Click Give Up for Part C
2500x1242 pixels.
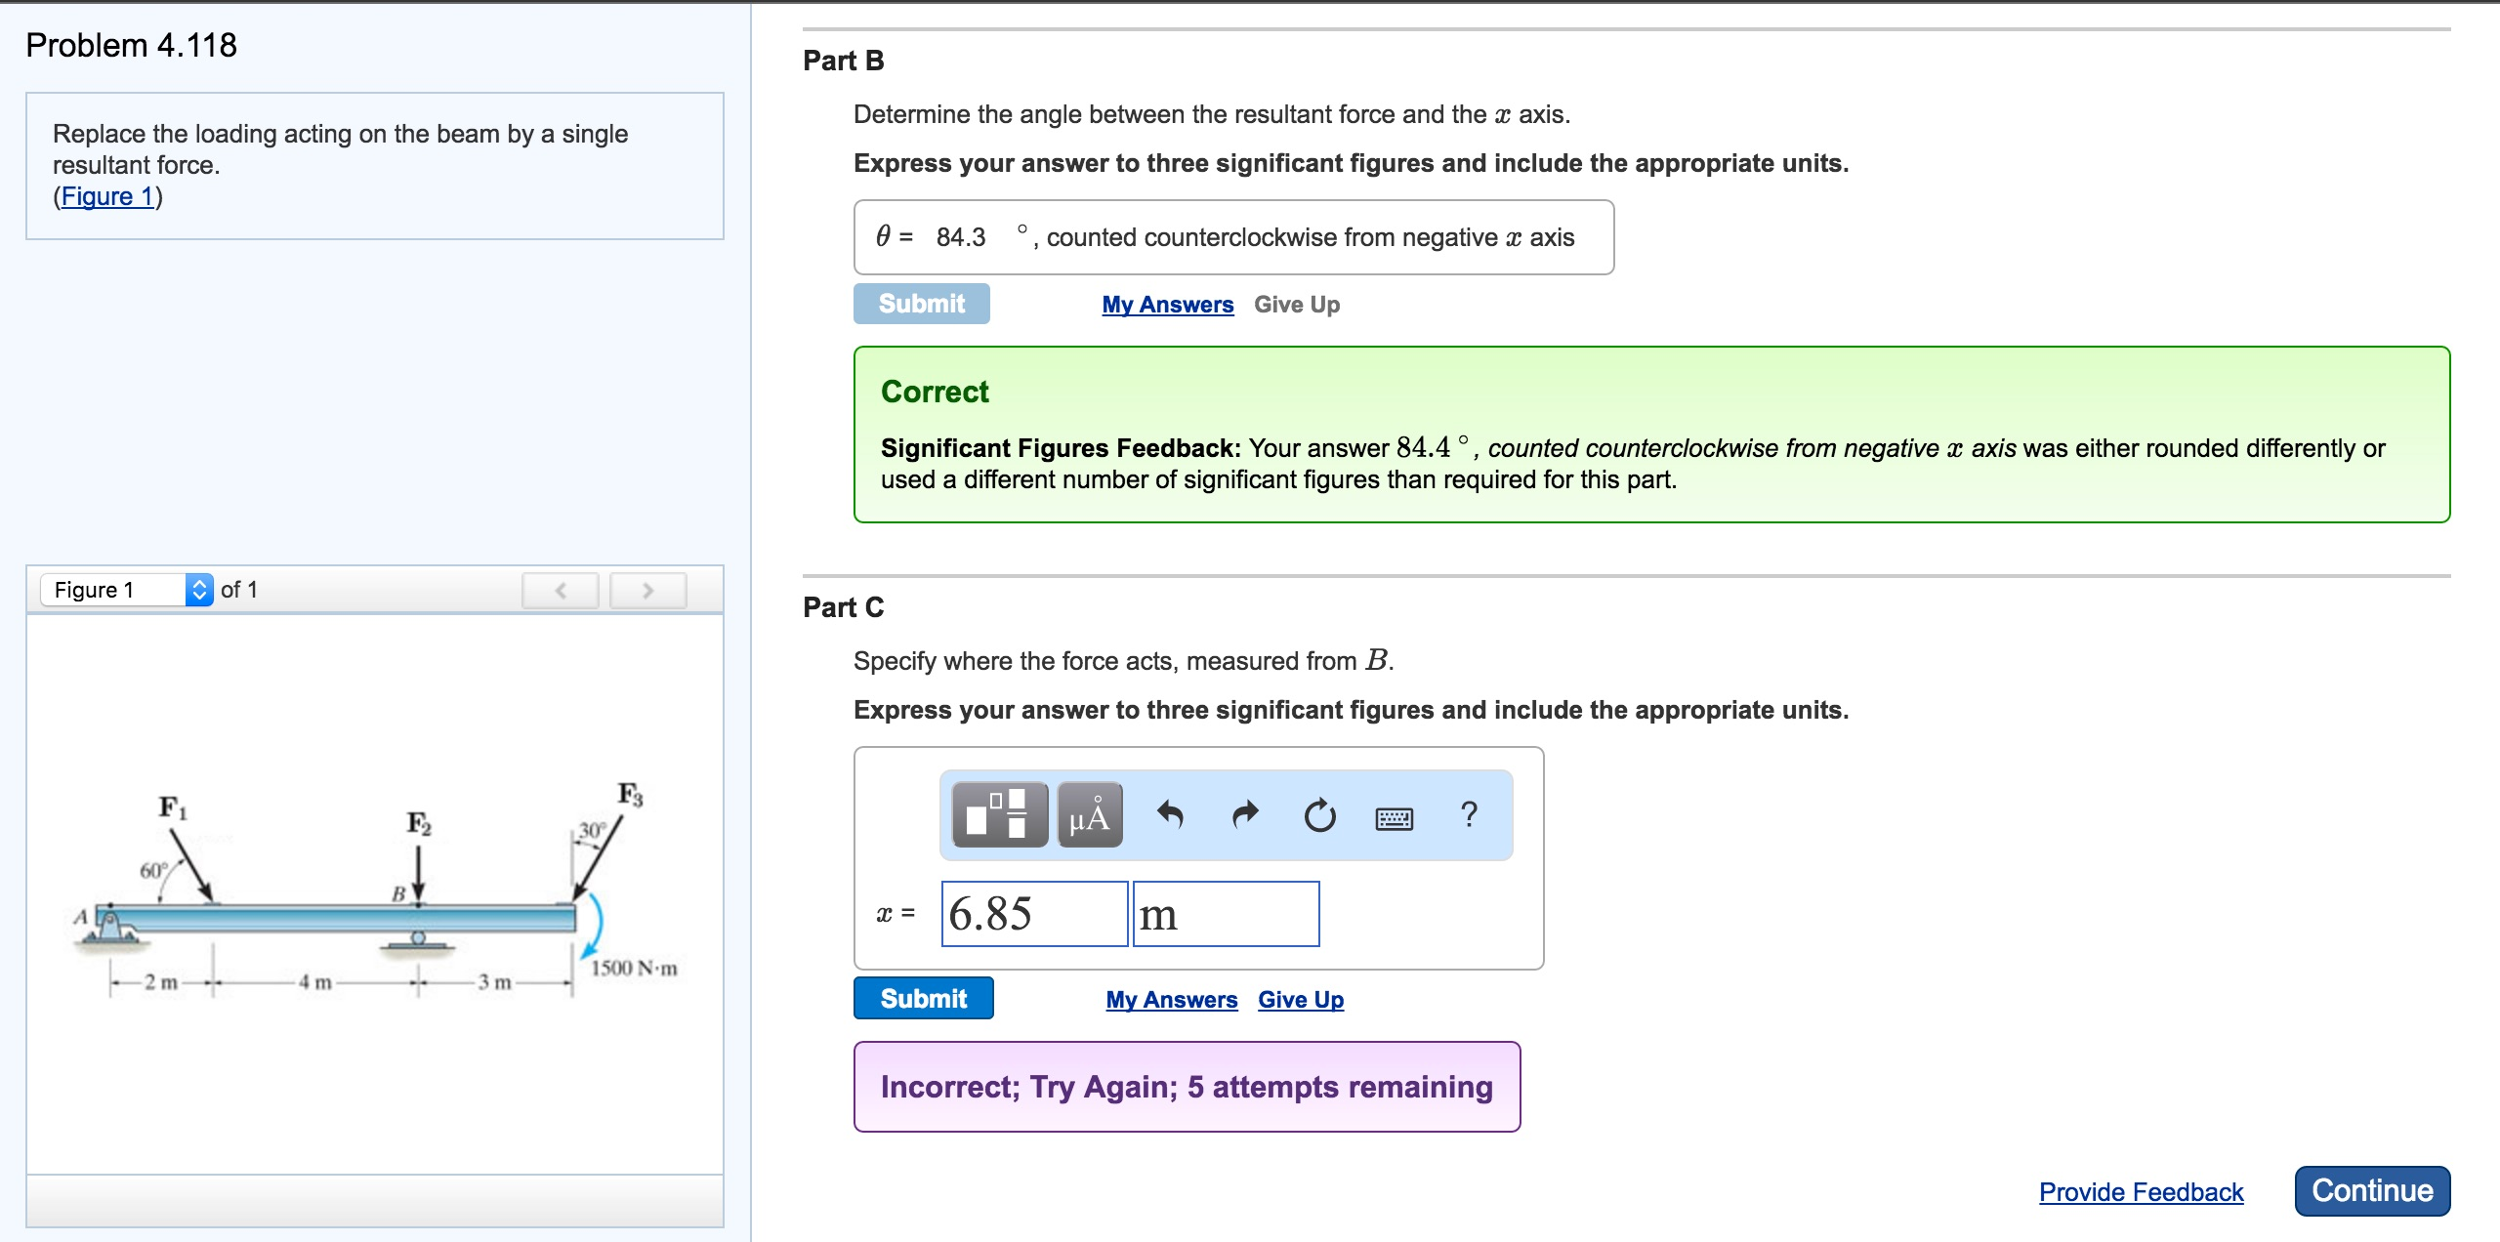pos(1300,999)
